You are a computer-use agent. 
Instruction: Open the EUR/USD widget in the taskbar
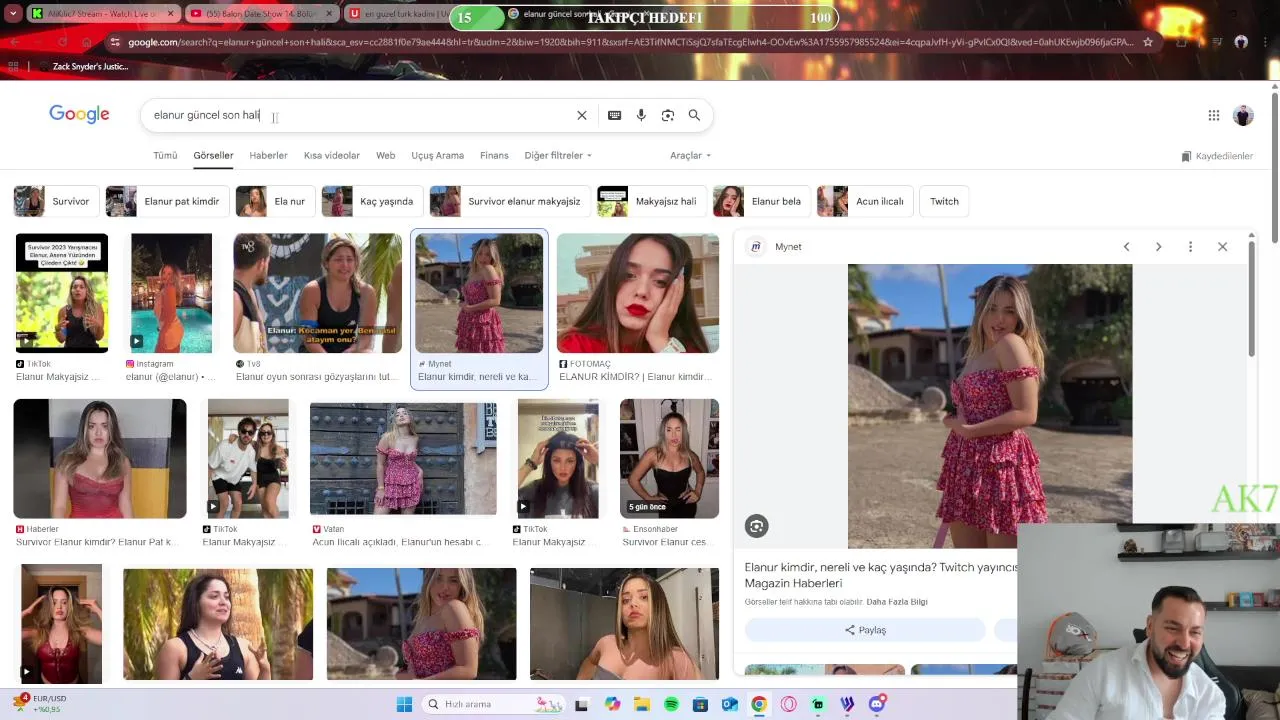(x=38, y=704)
